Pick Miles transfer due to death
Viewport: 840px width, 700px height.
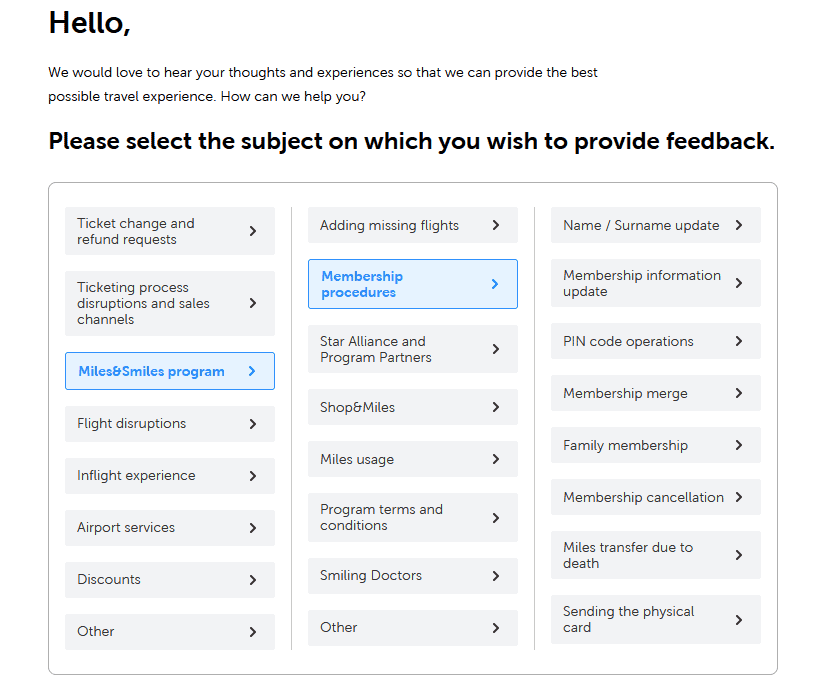pyautogui.click(x=655, y=555)
